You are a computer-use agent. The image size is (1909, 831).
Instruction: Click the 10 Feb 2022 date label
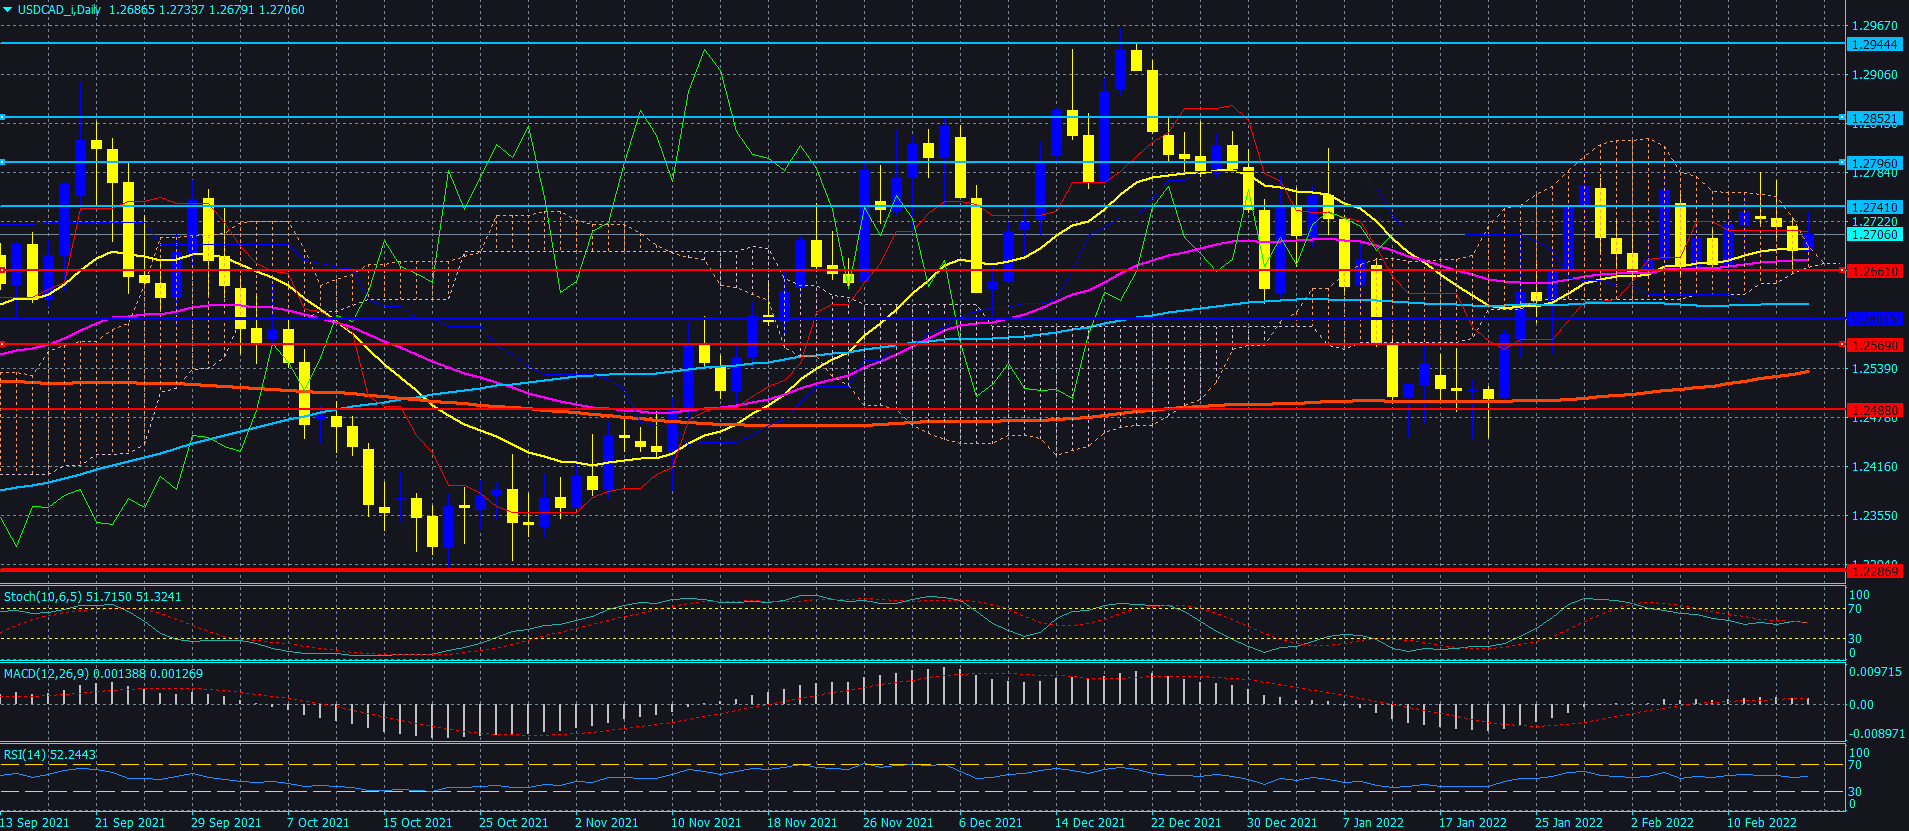[x=1762, y=823]
